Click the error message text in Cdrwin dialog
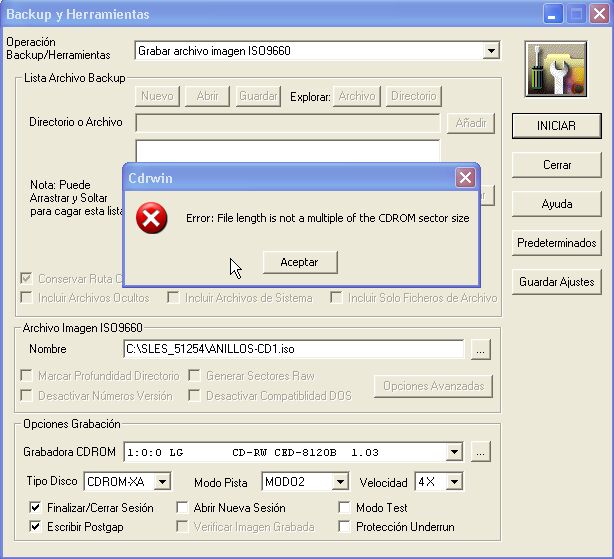This screenshot has width=614, height=559. click(327, 218)
